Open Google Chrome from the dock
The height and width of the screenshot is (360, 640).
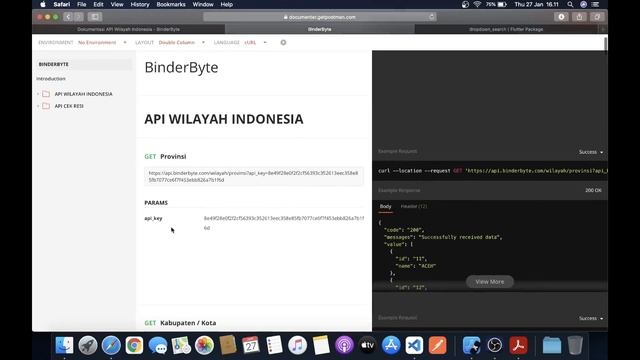134,345
